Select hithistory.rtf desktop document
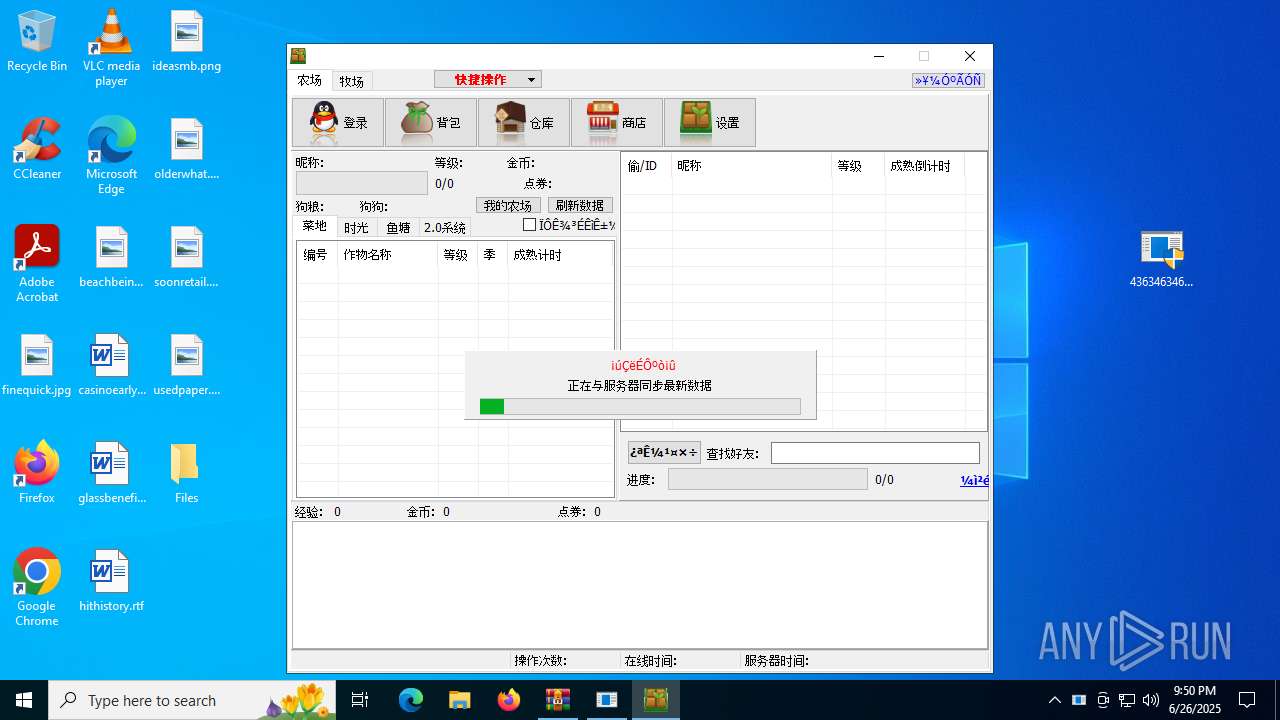1280x720 pixels. point(111,582)
